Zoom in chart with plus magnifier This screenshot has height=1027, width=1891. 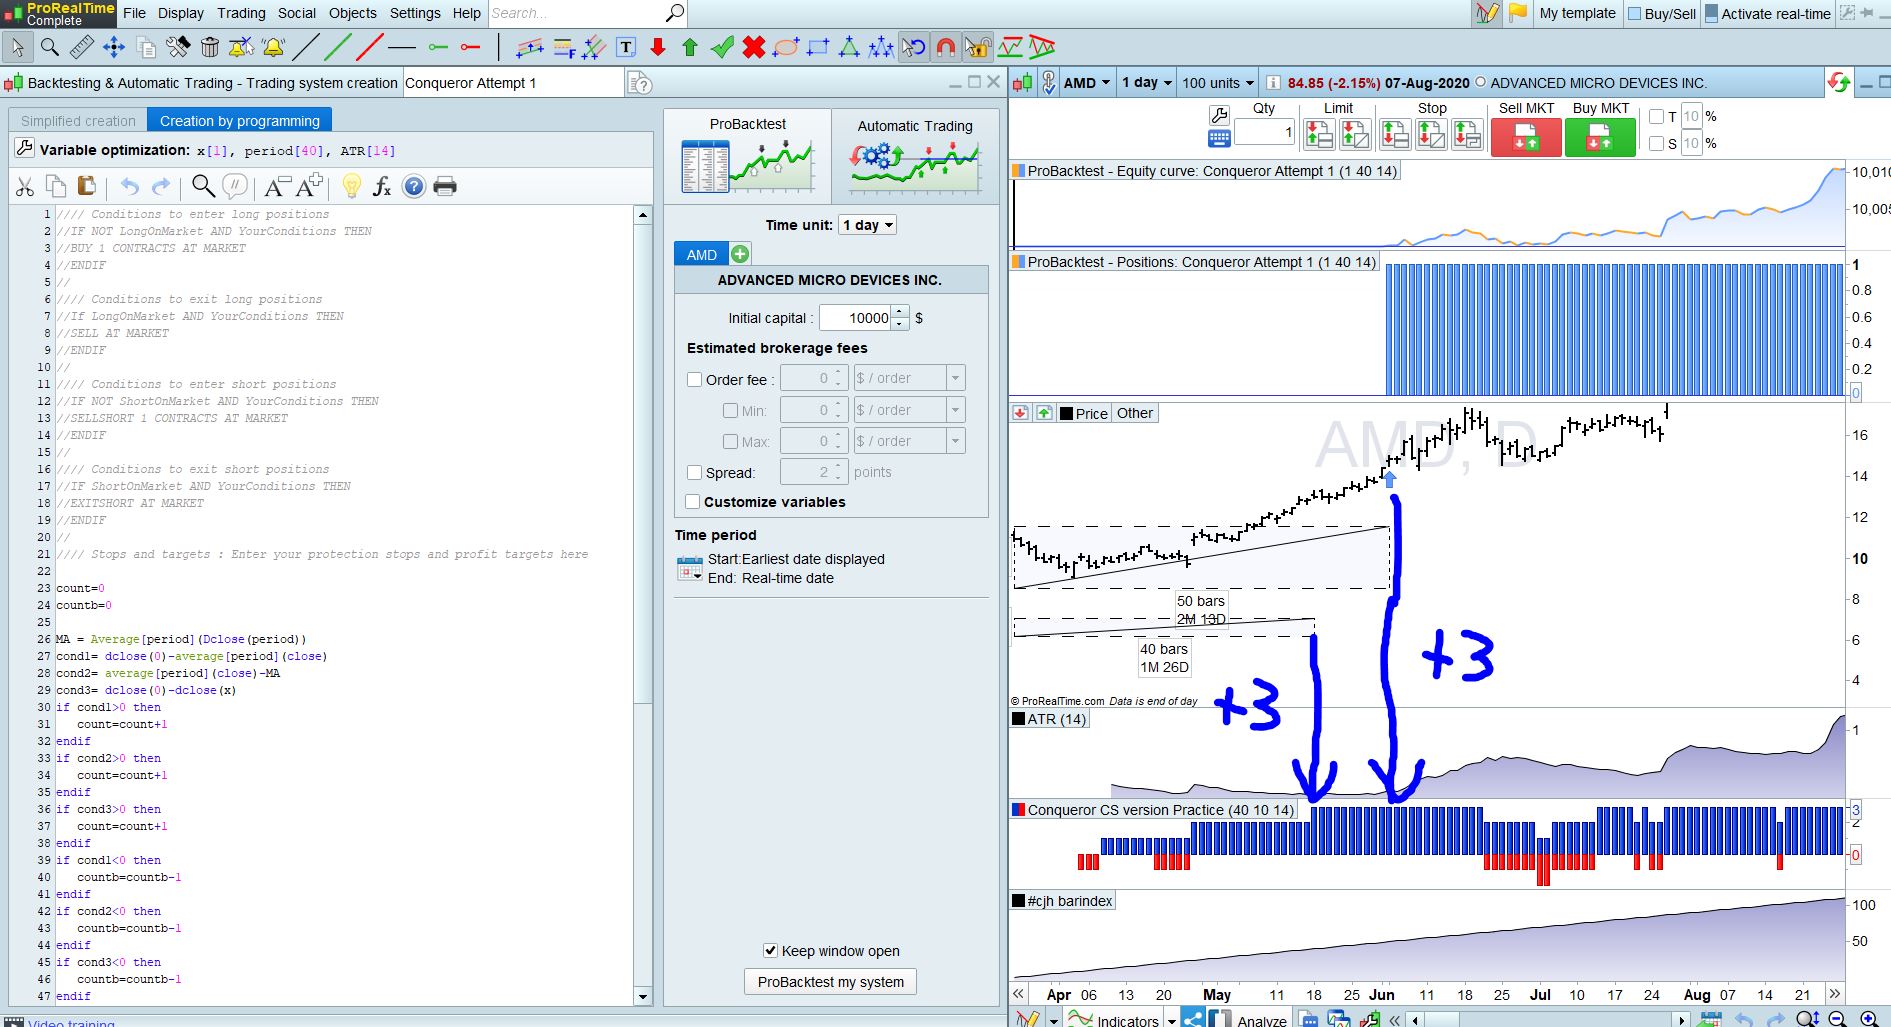tap(1868, 1019)
